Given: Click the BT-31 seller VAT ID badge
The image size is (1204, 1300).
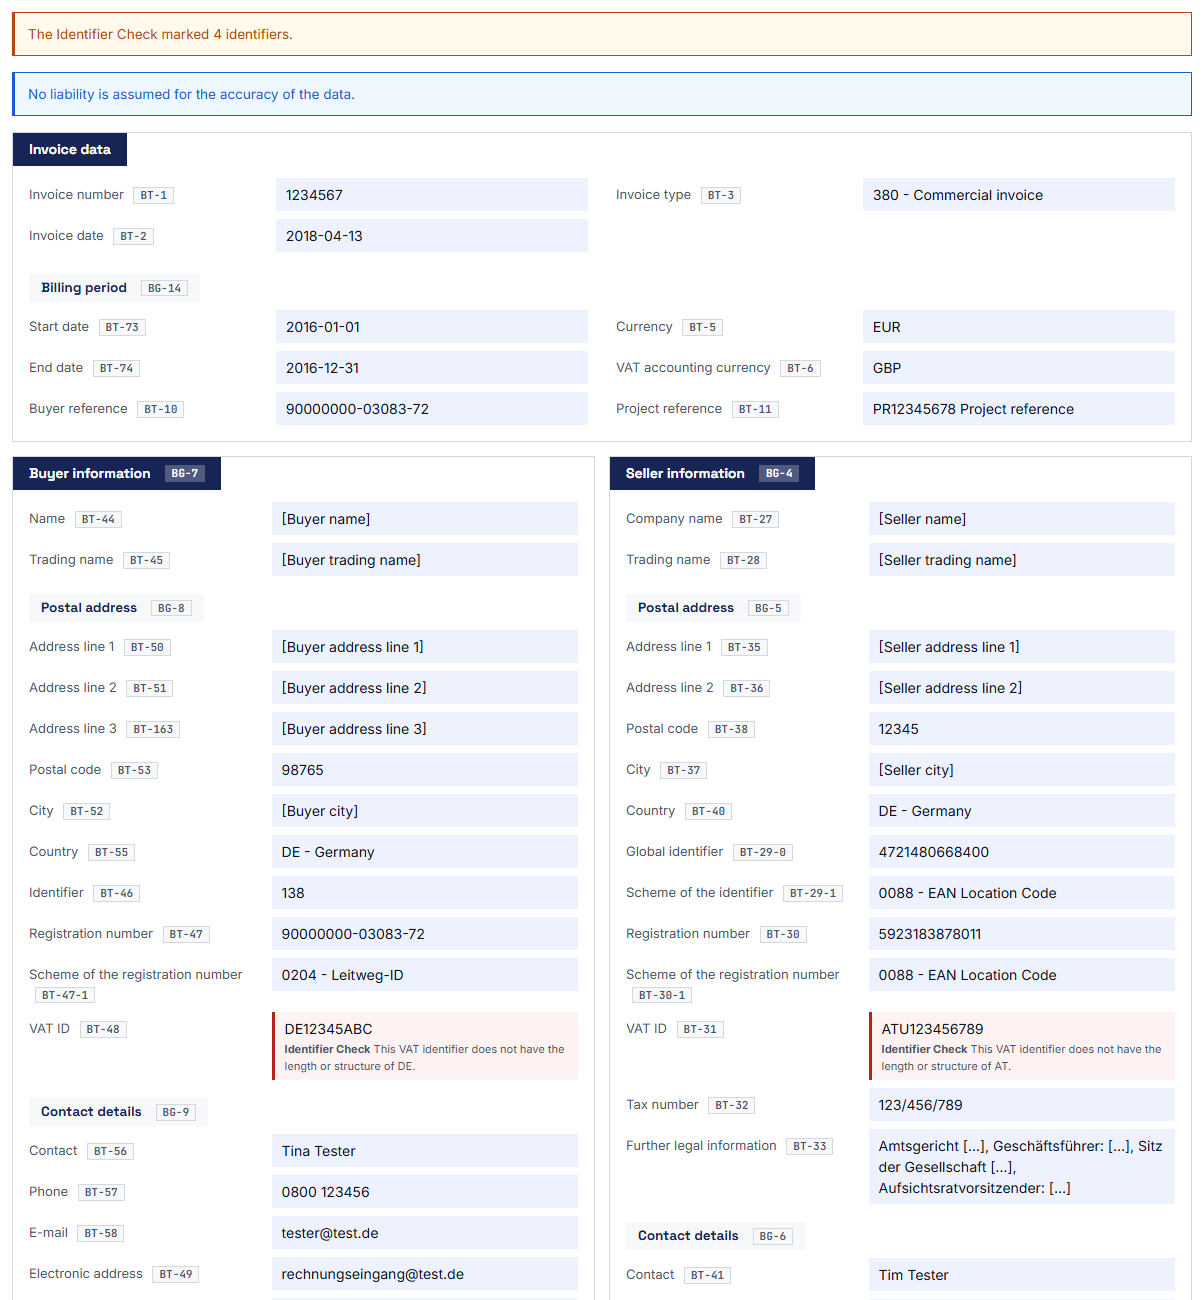Looking at the screenshot, I should pyautogui.click(x=700, y=1029).
